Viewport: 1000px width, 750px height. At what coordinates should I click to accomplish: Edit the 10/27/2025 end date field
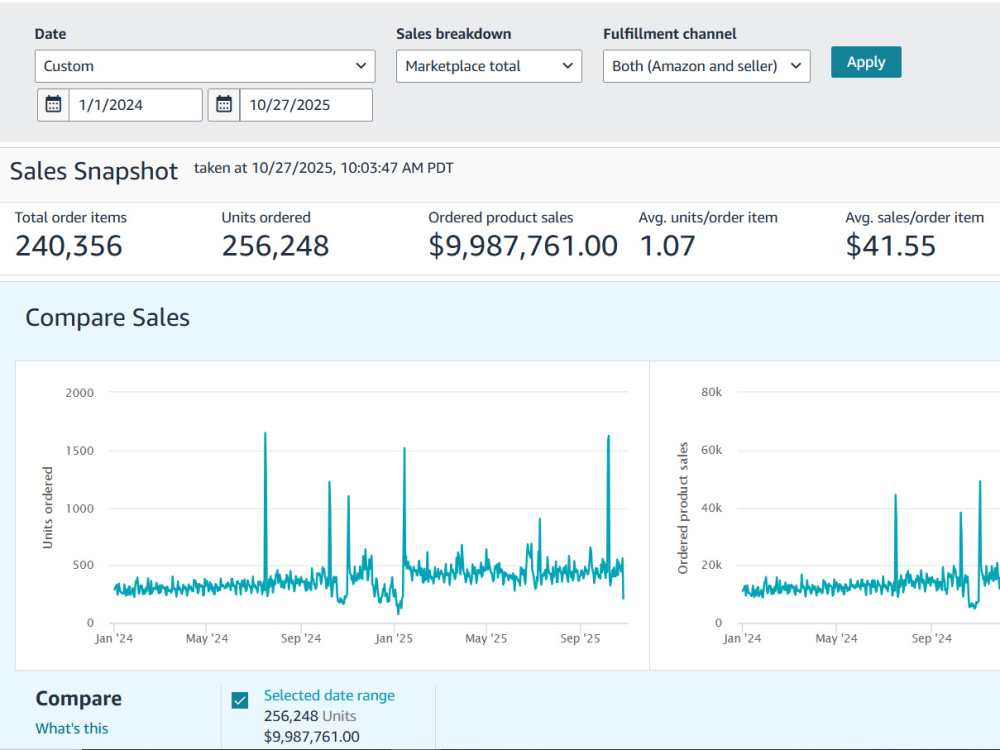point(306,105)
